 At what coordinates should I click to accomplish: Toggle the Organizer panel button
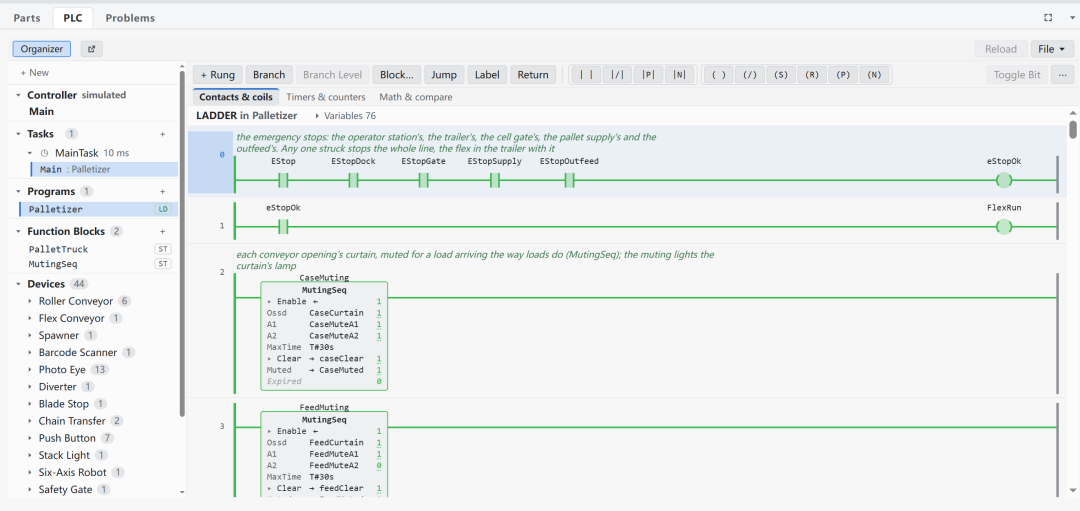[41, 49]
